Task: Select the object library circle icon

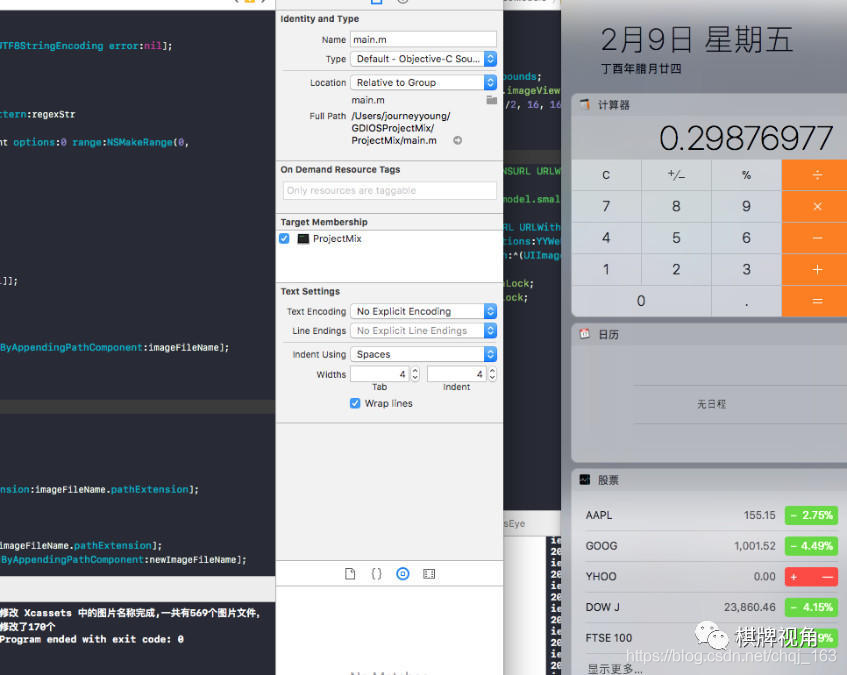Action: [403, 573]
